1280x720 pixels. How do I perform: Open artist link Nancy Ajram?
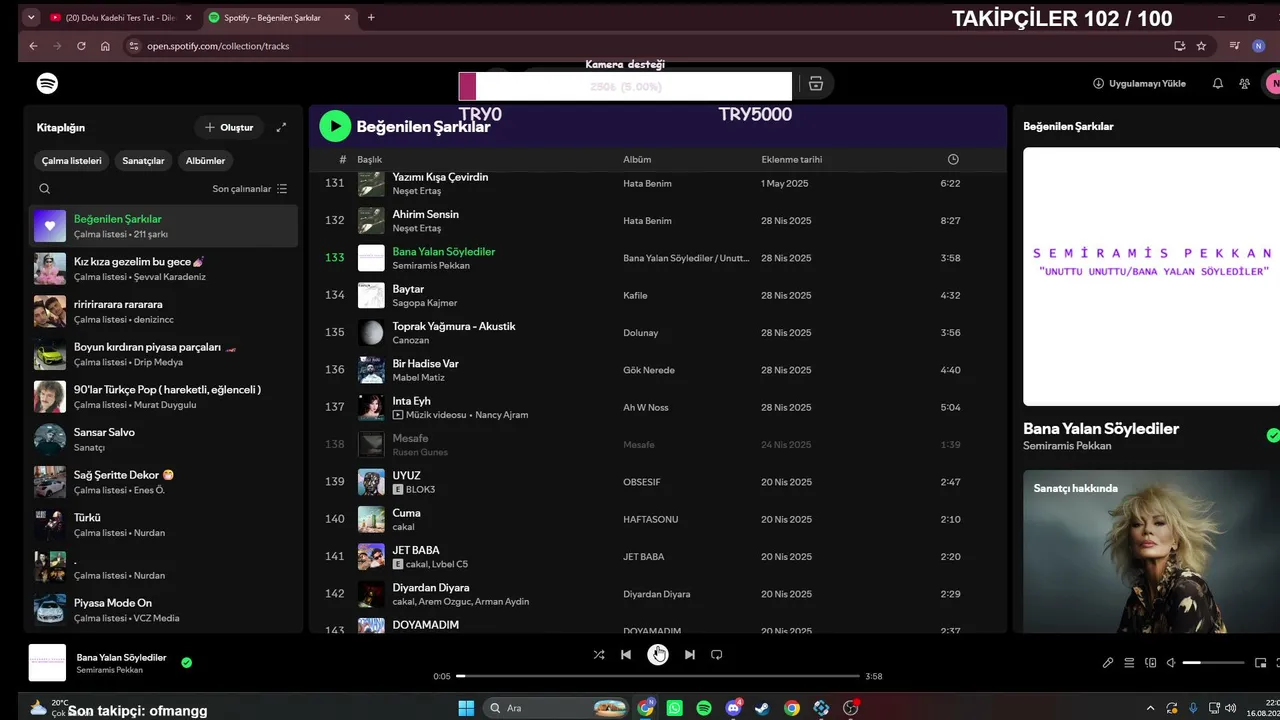[x=501, y=415]
